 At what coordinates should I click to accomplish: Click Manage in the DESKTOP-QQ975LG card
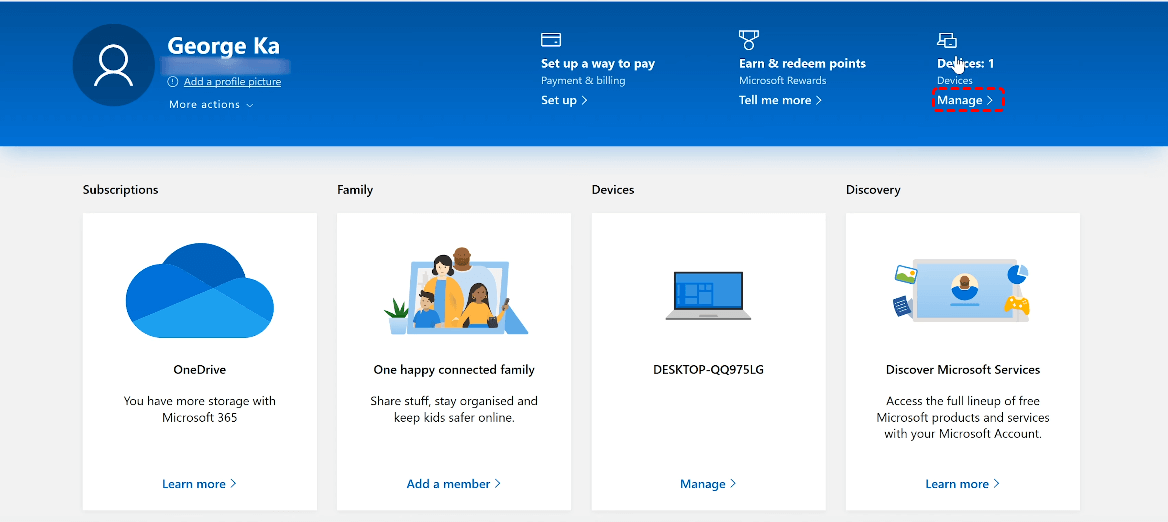tap(707, 484)
